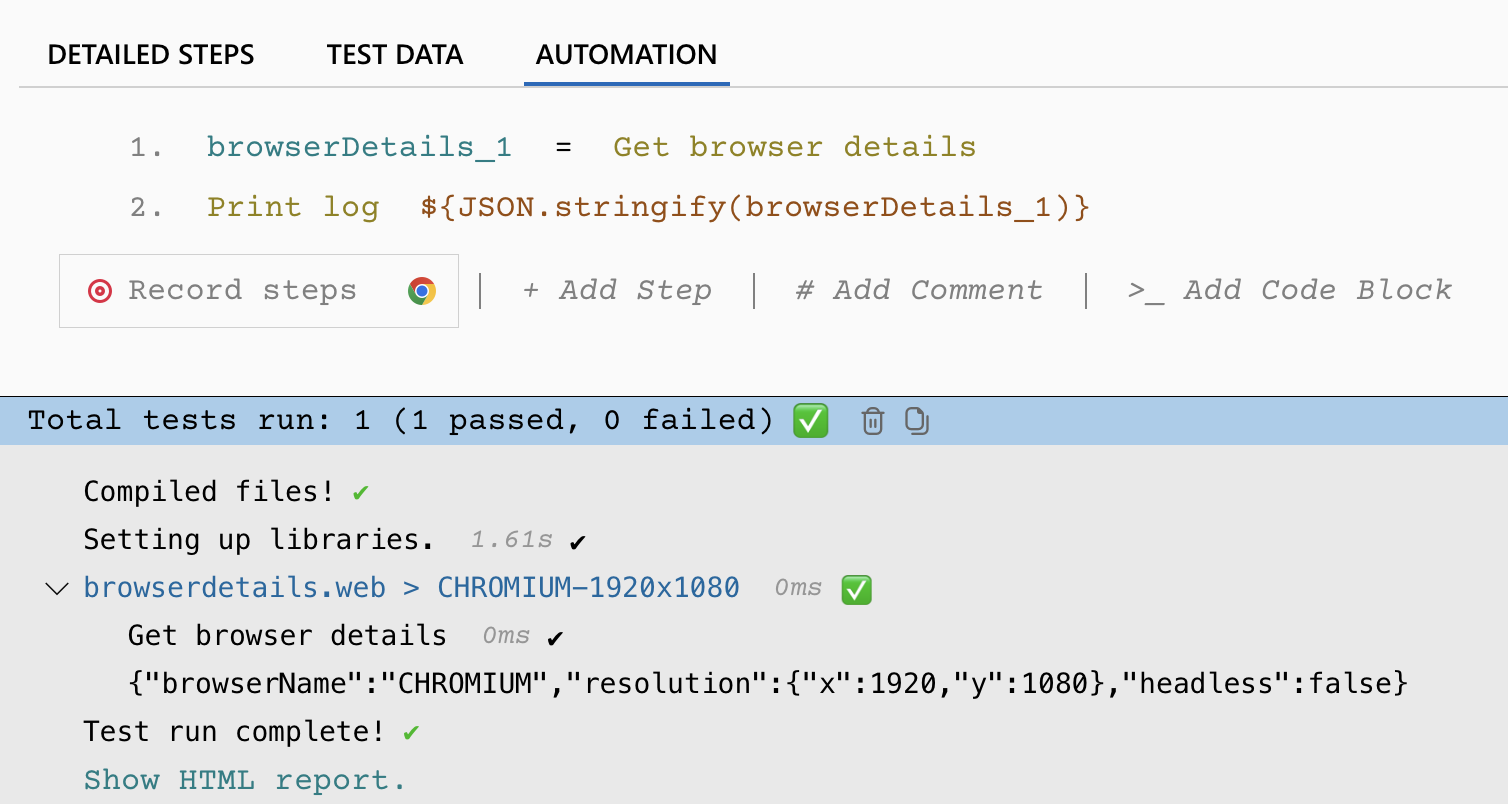The image size is (1508, 804).
Task: Click # Add Comment
Action: (918, 290)
